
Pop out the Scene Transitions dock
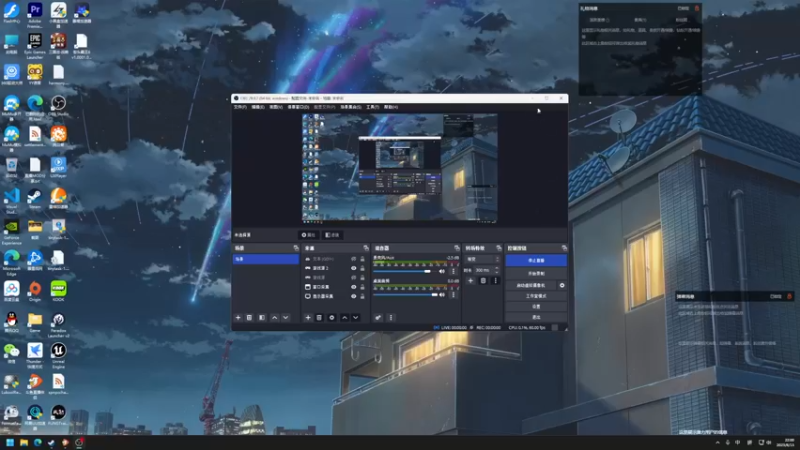[x=498, y=248]
